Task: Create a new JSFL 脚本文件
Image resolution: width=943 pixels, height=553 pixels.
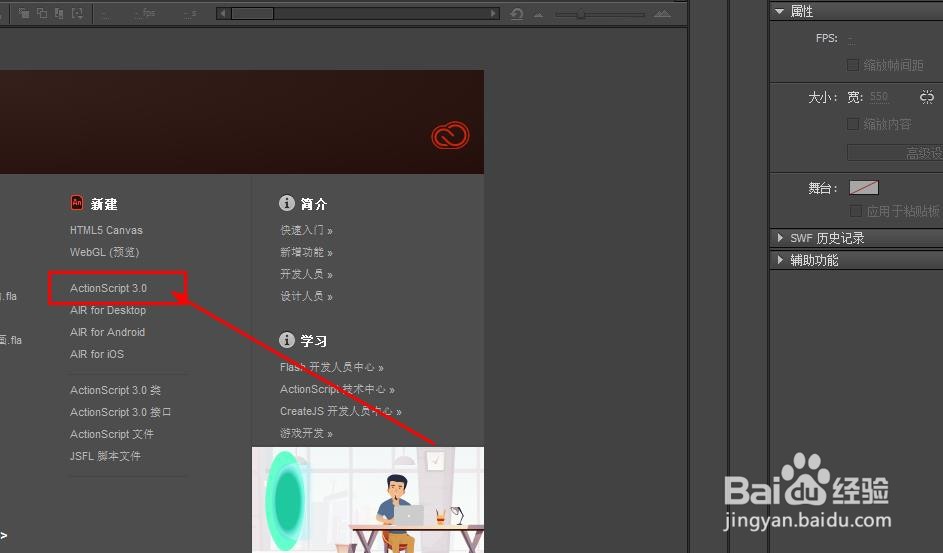Action: coord(105,456)
